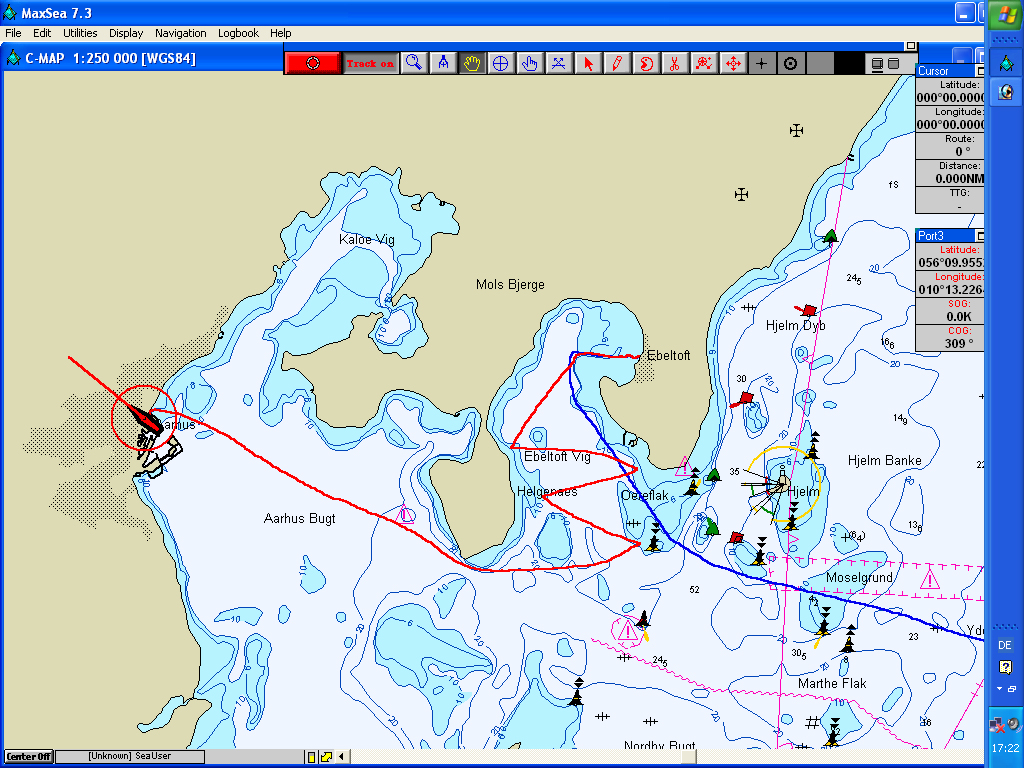Select the divider compass measuring tool
Viewport: 1024px width, 768px height.
click(x=443, y=63)
